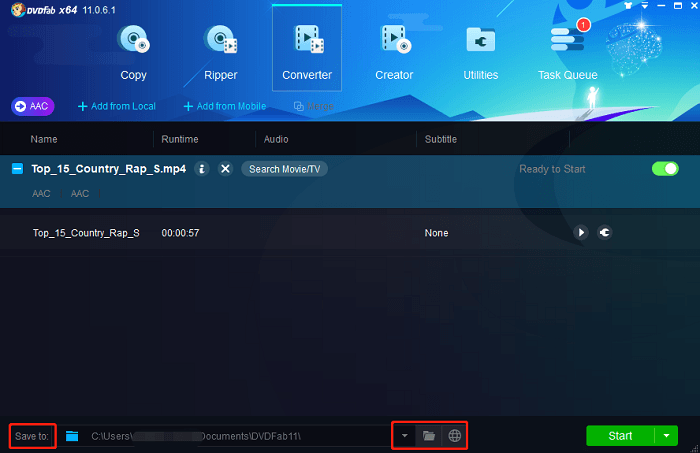Open the Start button dropdown arrow
Screen dimensions: 700x453
point(667,436)
